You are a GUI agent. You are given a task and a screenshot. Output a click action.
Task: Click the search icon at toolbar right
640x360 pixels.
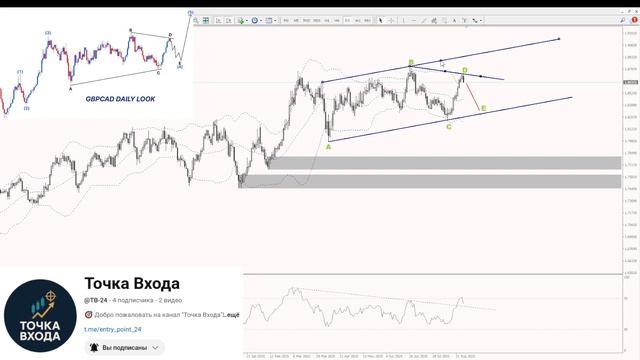[x=623, y=20]
